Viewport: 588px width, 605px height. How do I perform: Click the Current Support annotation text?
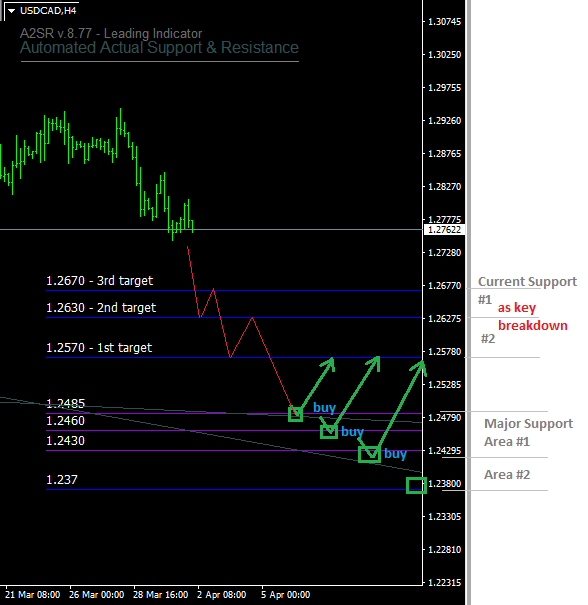coord(527,282)
